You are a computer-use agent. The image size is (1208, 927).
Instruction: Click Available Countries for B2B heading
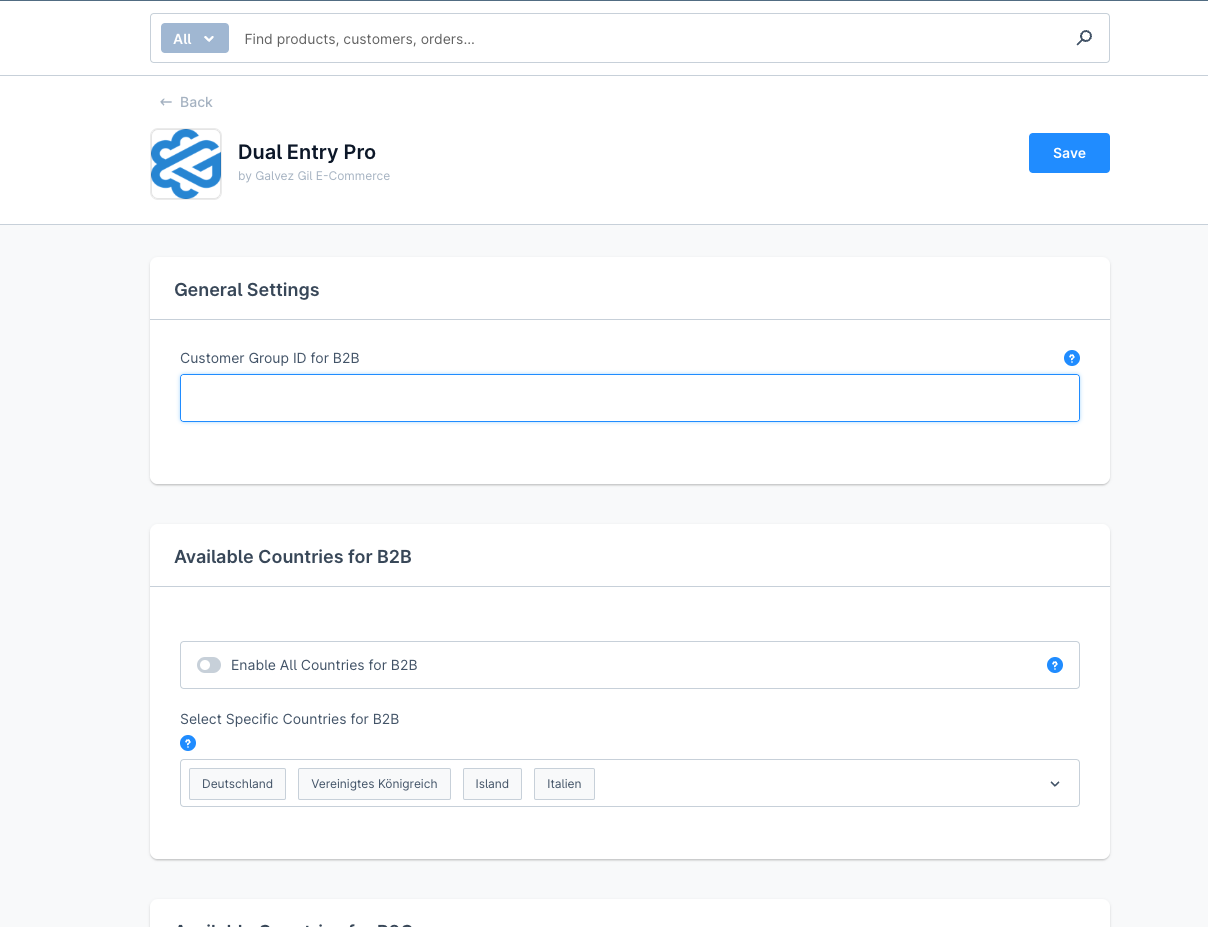(x=293, y=557)
